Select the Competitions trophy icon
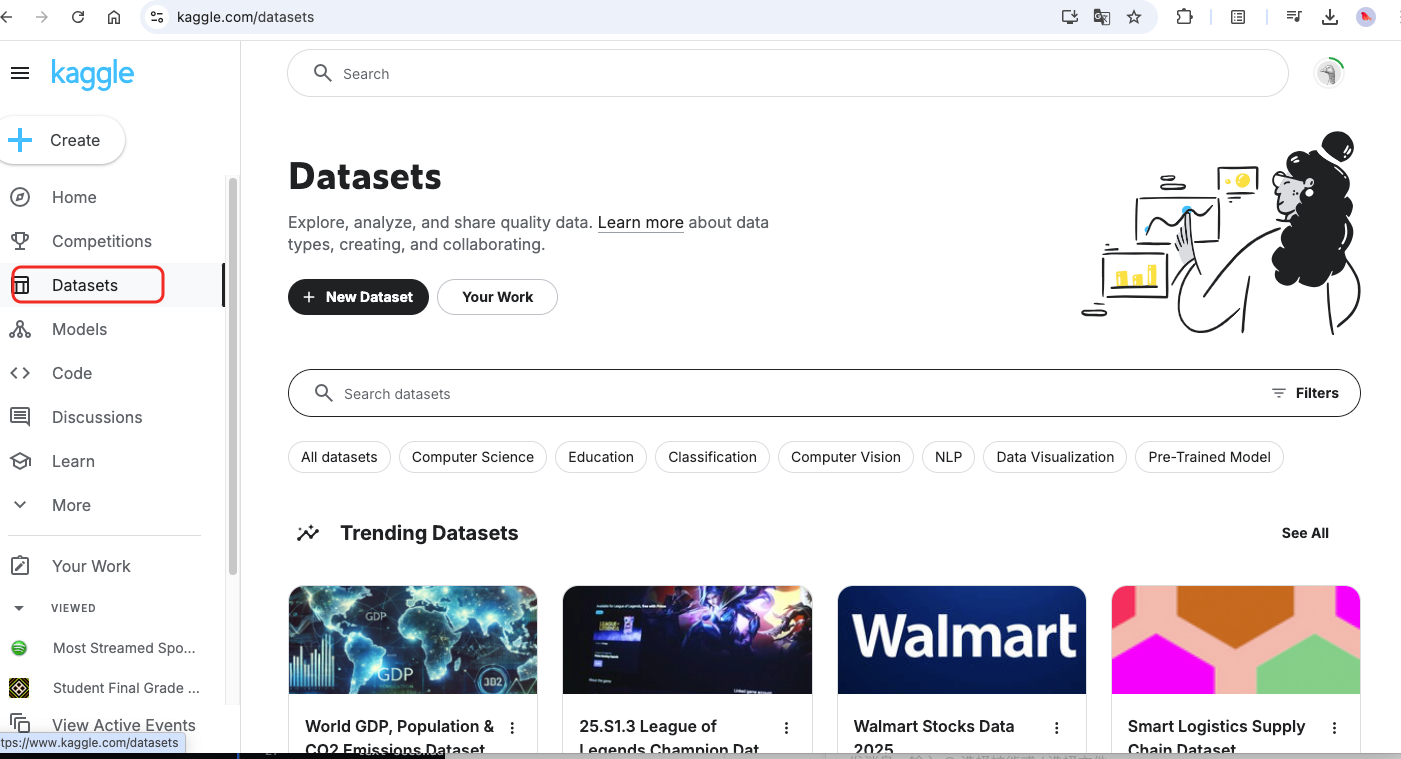The width and height of the screenshot is (1401, 759). click(x=21, y=240)
